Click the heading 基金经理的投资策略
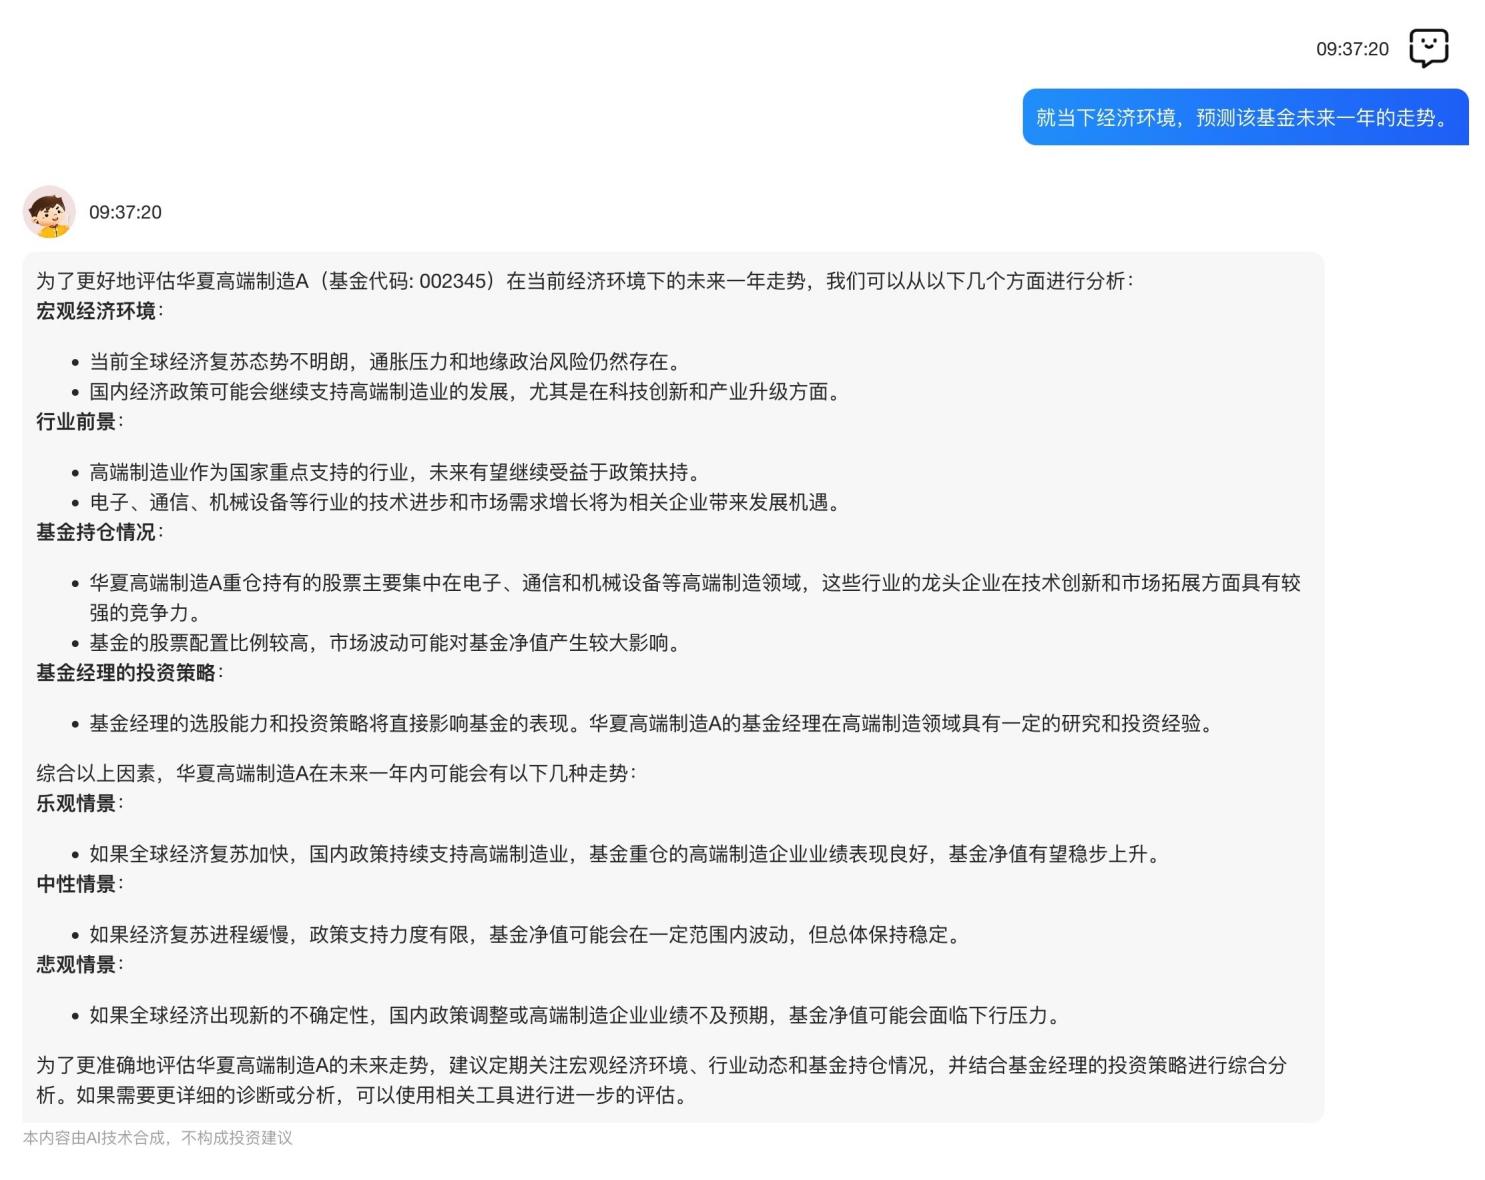This screenshot has height=1180, width=1485. click(127, 673)
